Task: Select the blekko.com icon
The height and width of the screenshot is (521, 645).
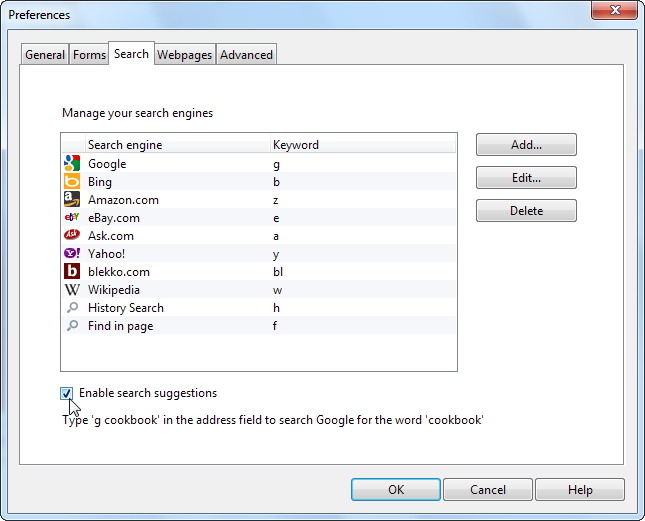Action: pyautogui.click(x=72, y=271)
